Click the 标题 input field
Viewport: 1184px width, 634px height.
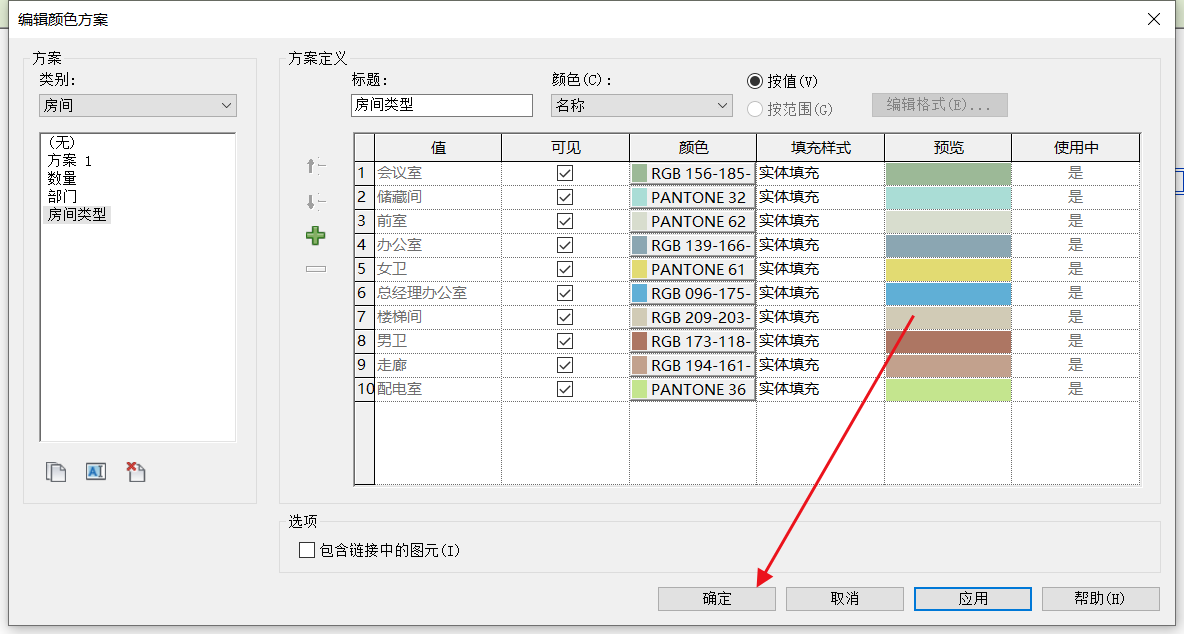pyautogui.click(x=442, y=105)
